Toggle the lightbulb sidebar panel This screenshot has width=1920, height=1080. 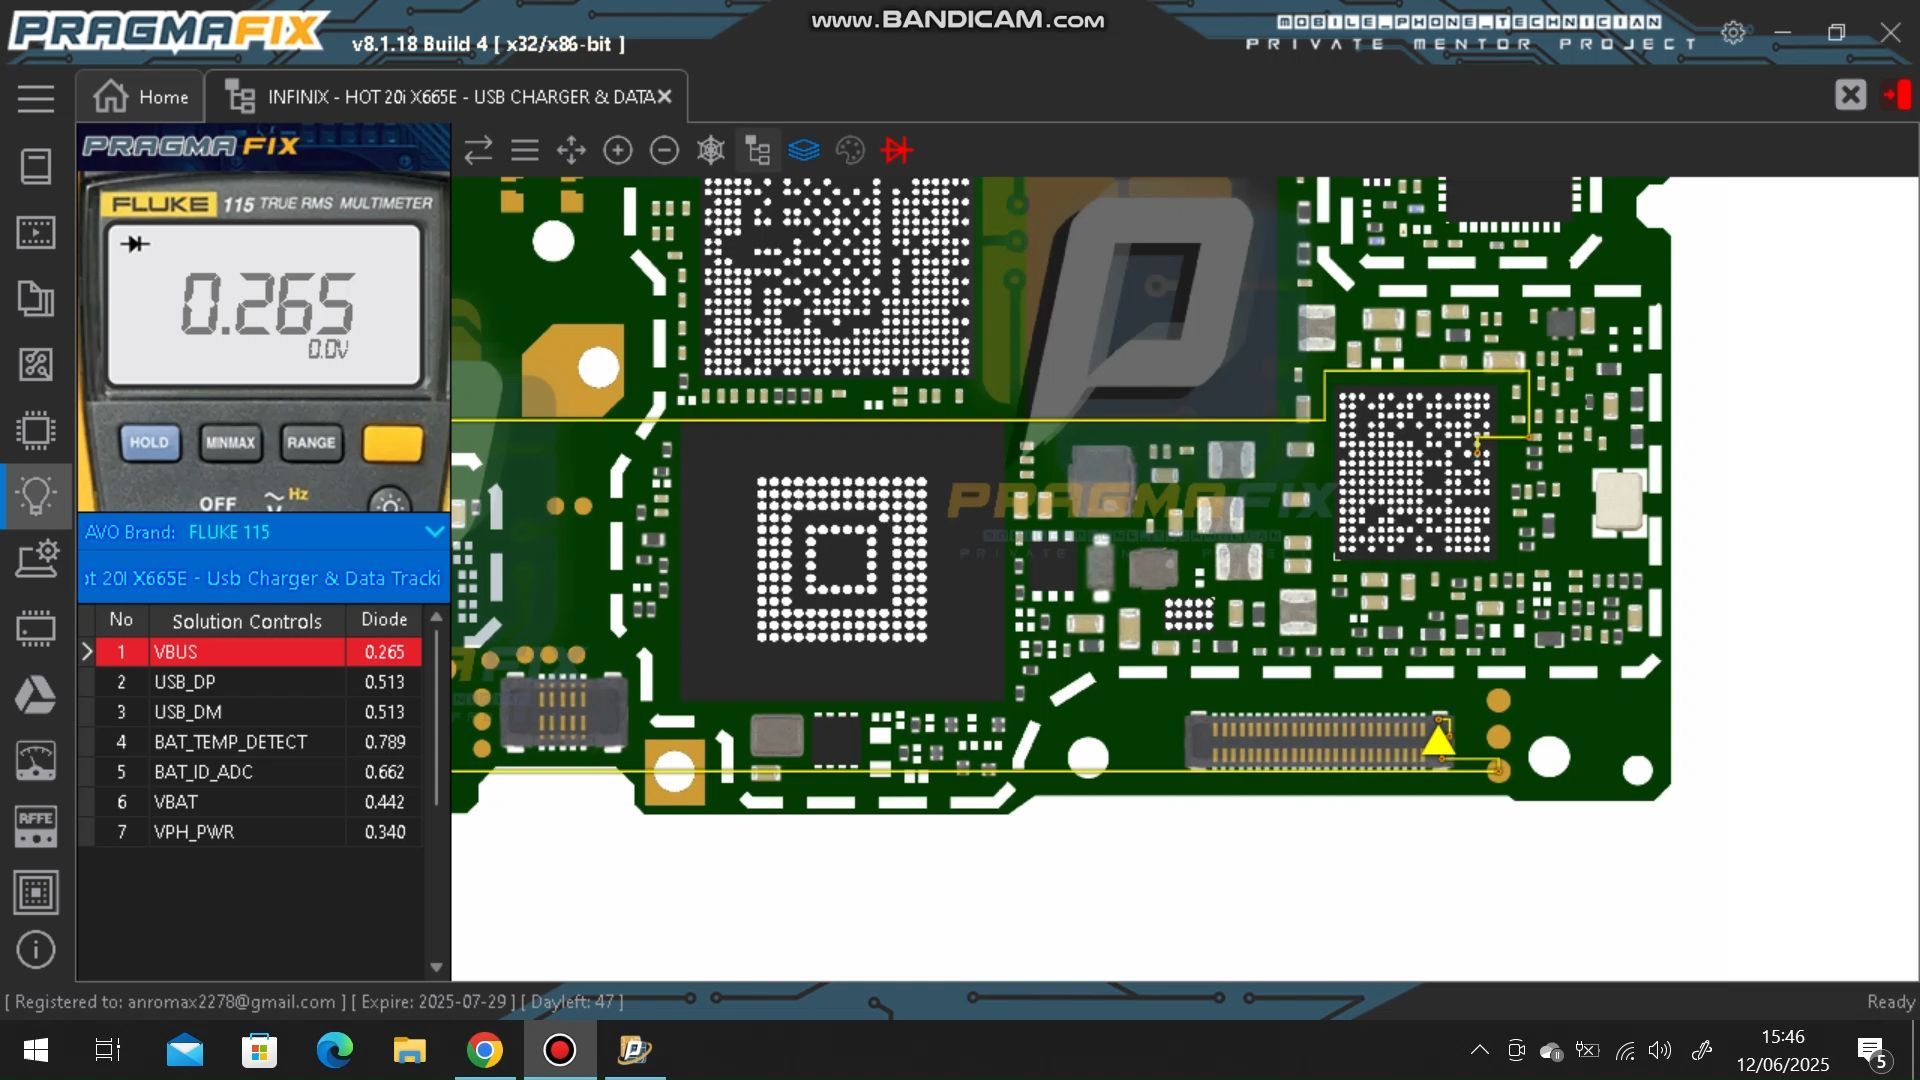point(36,496)
